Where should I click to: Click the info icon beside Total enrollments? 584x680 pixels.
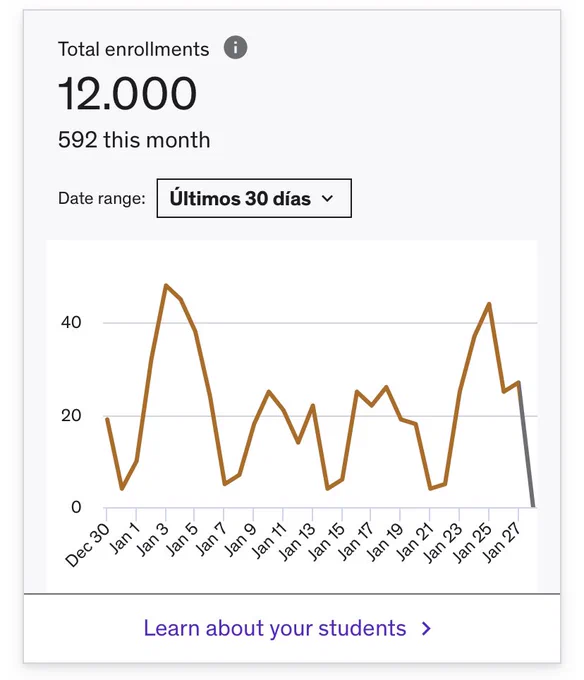click(235, 47)
